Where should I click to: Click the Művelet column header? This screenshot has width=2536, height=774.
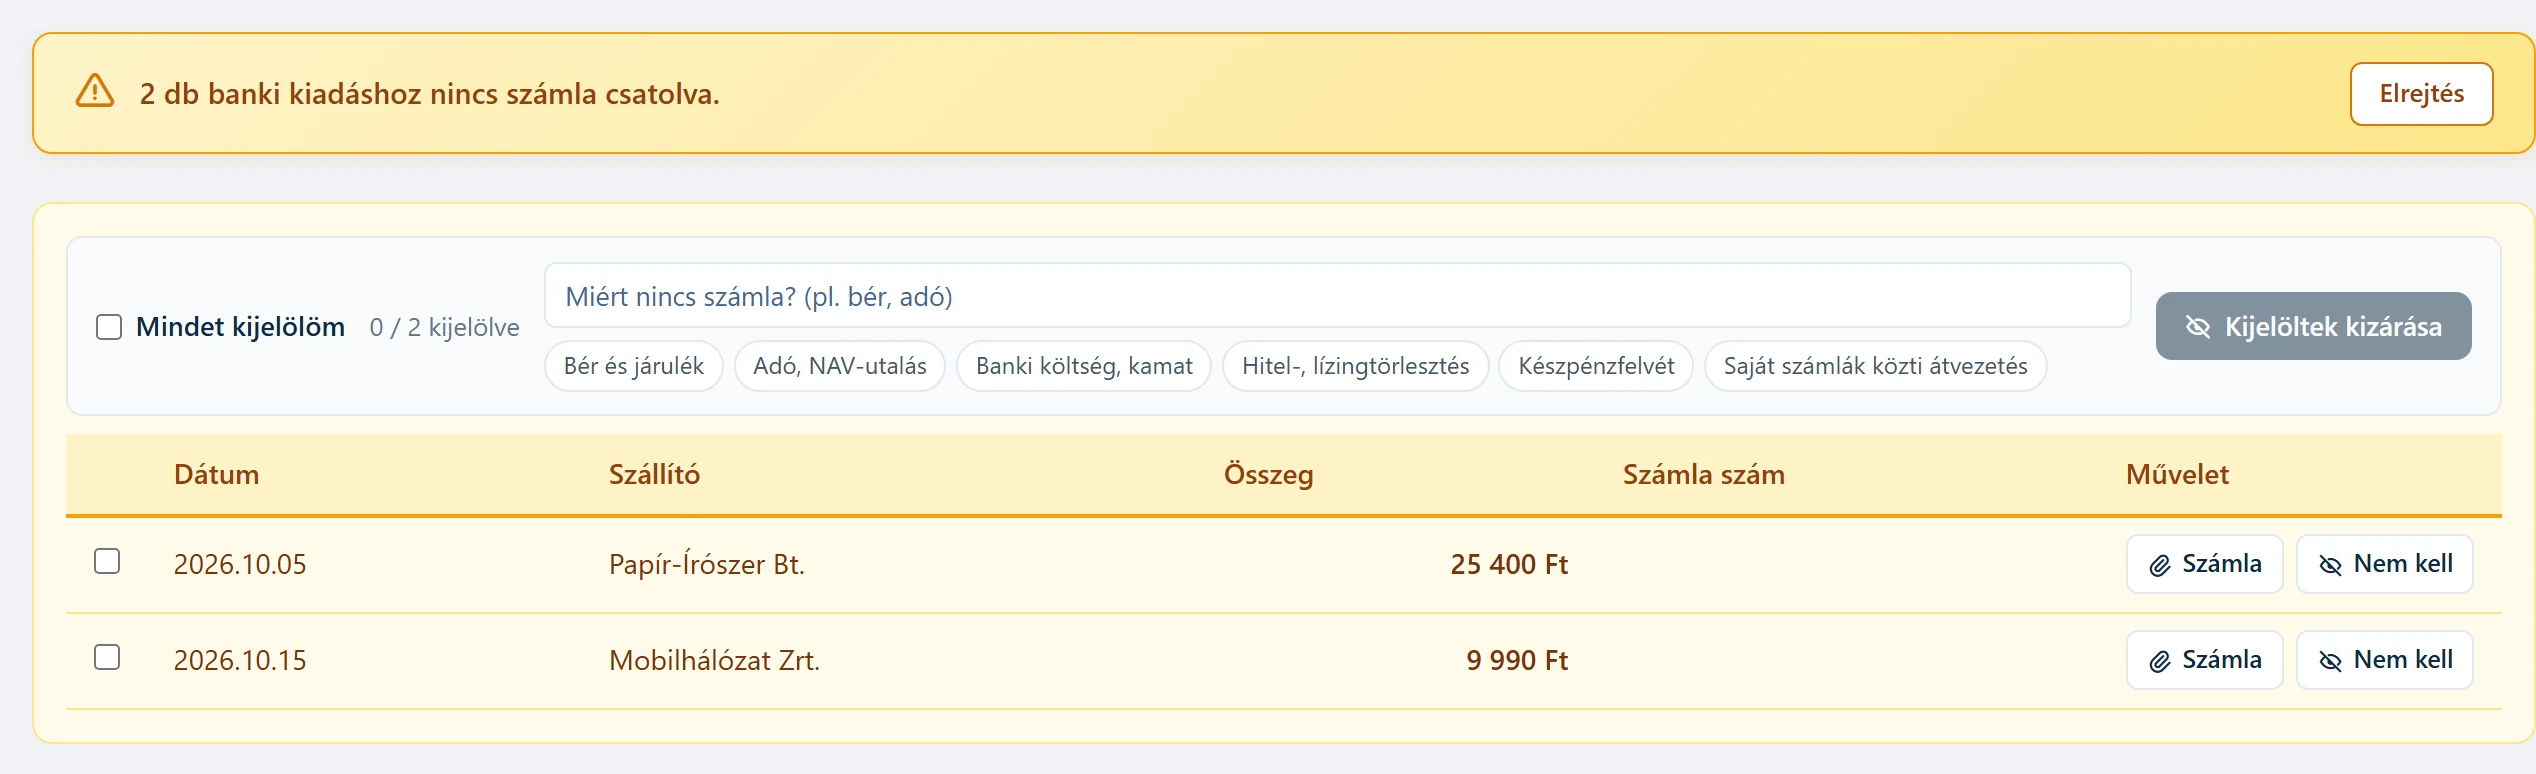2177,474
